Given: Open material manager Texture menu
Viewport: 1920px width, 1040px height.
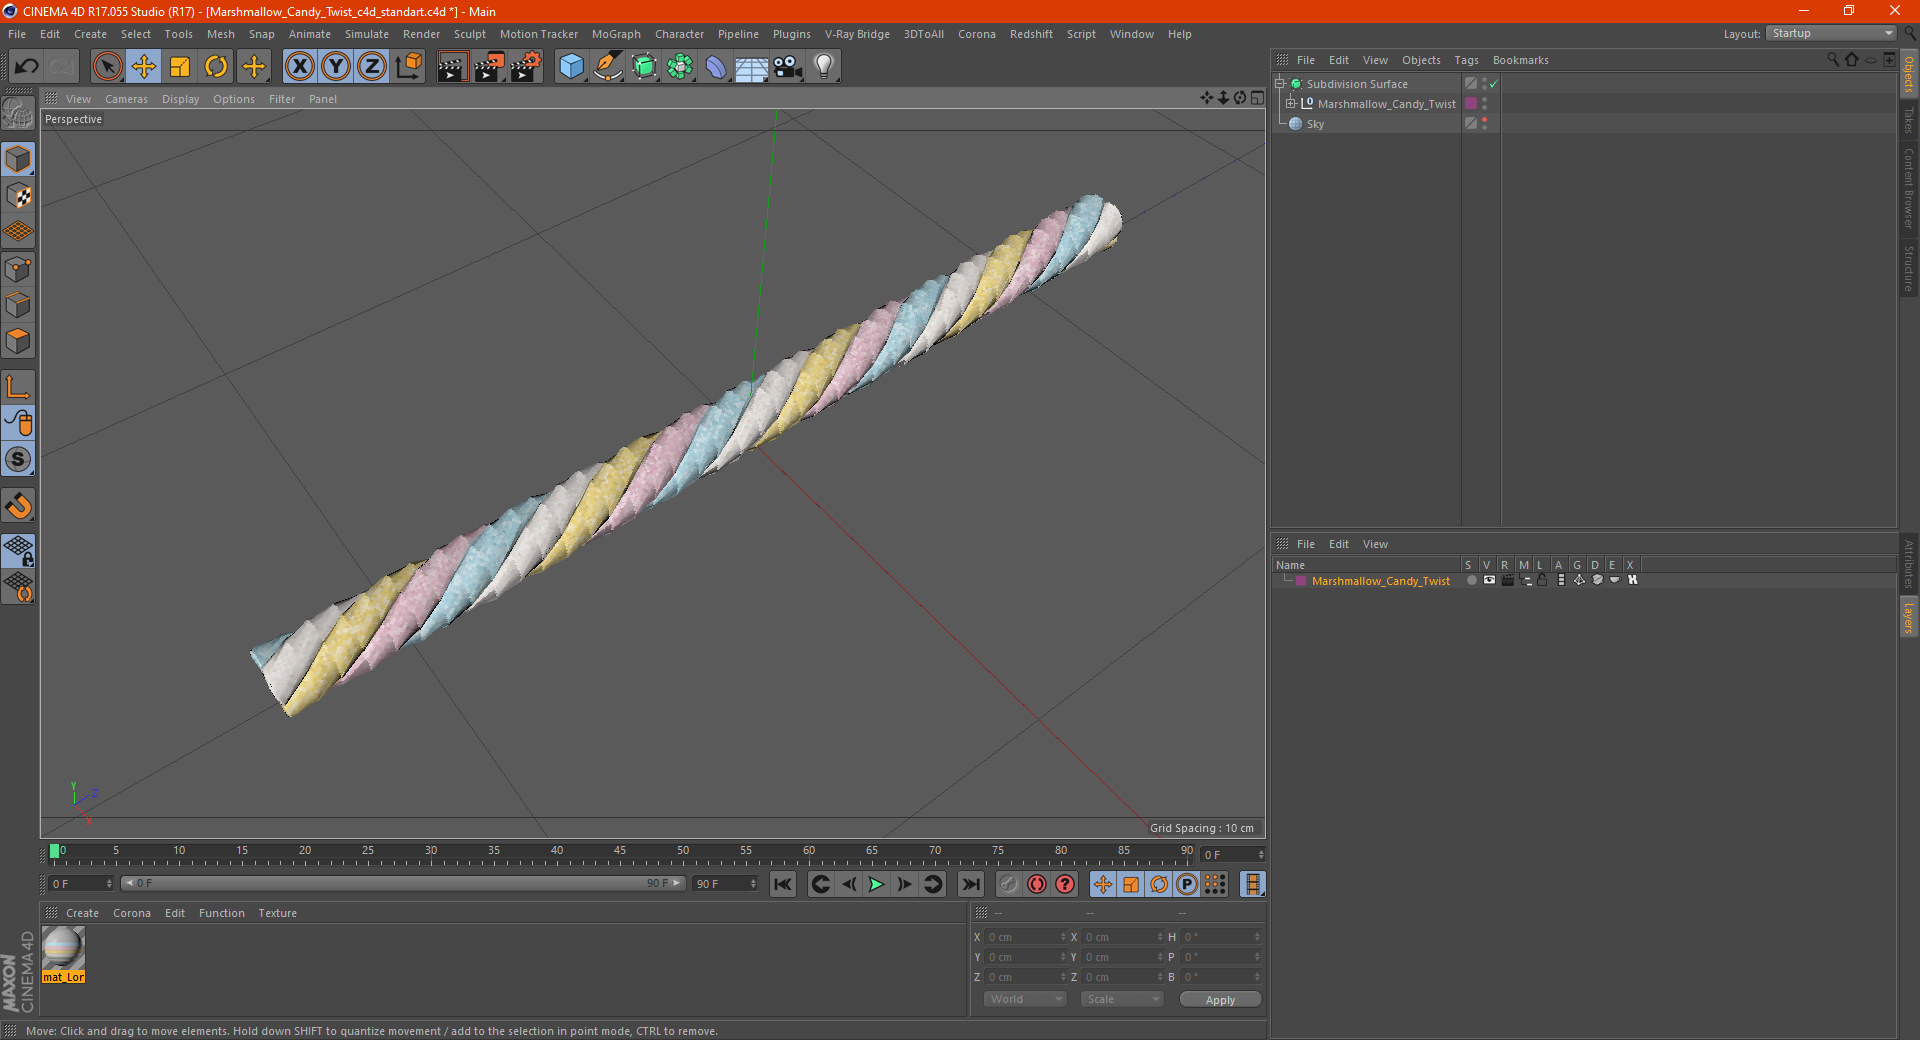Looking at the screenshot, I should point(277,913).
